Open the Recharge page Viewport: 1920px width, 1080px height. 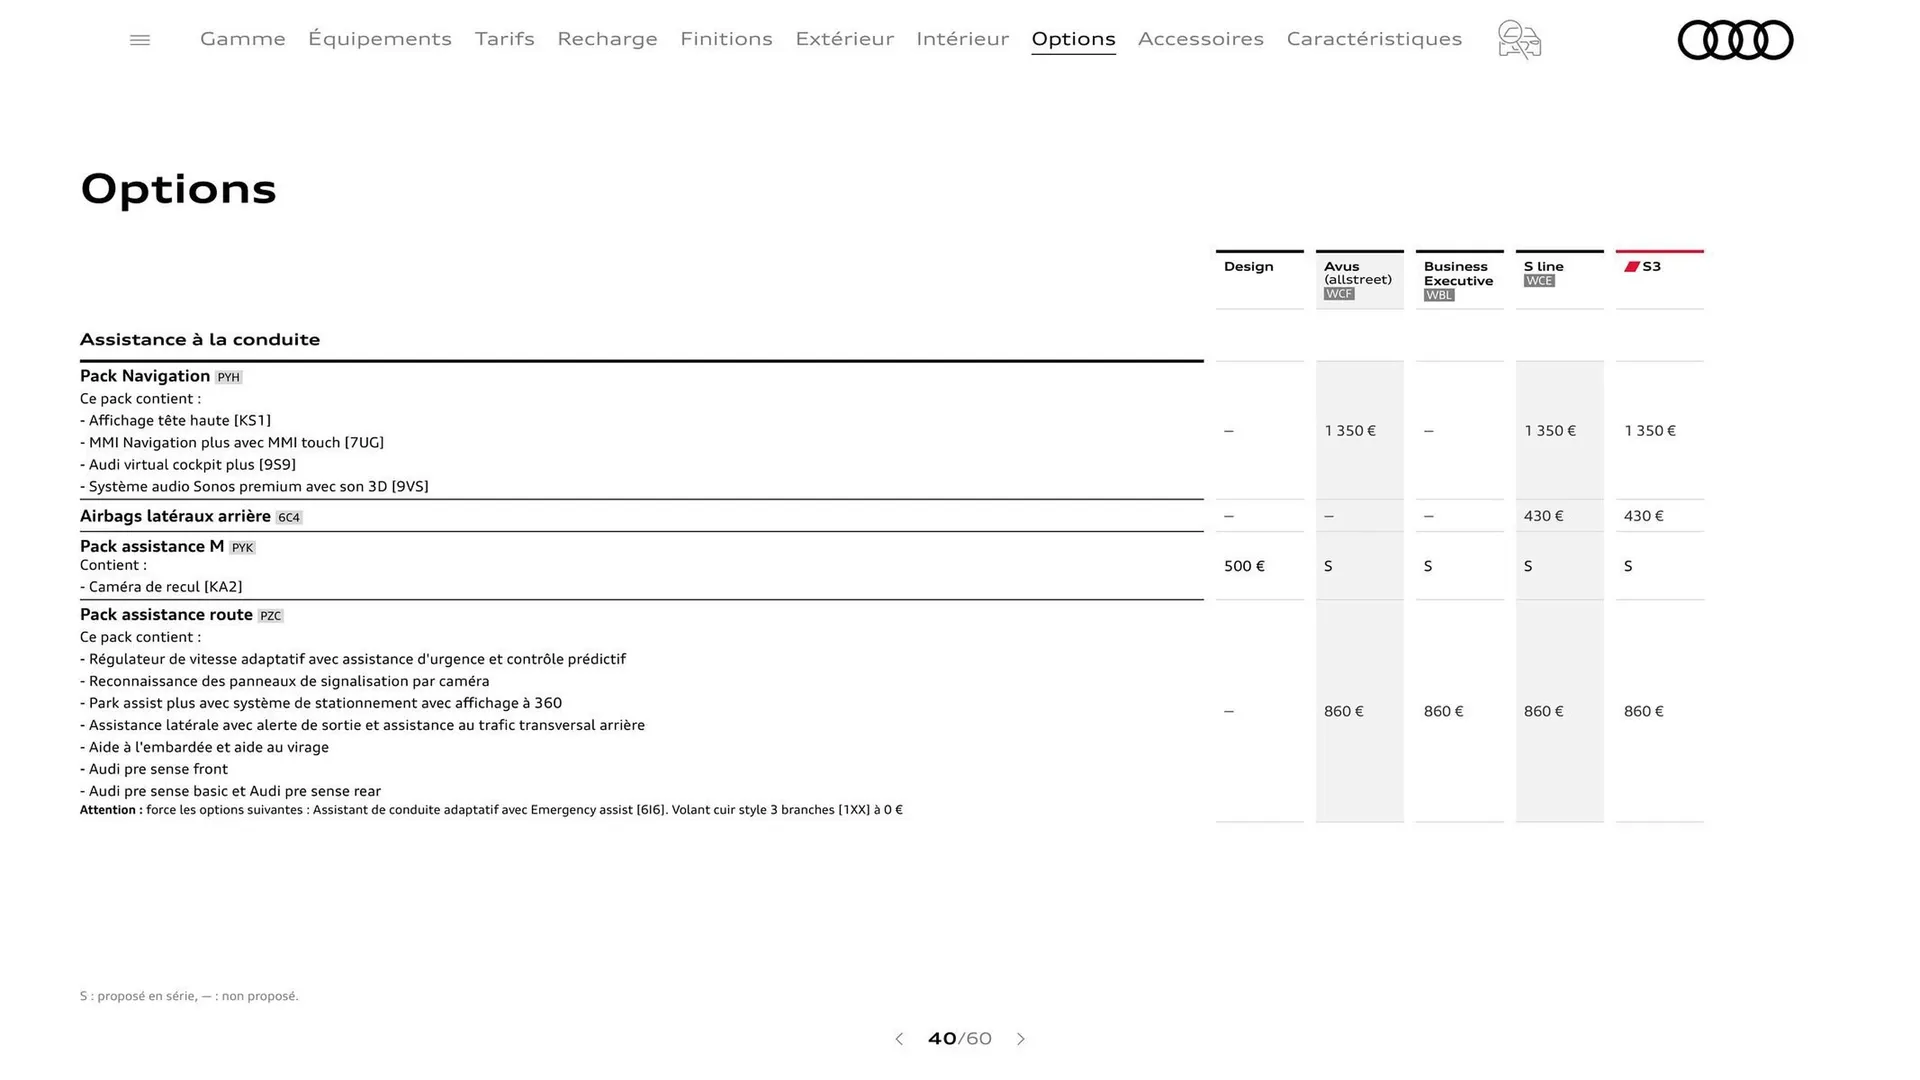point(607,39)
